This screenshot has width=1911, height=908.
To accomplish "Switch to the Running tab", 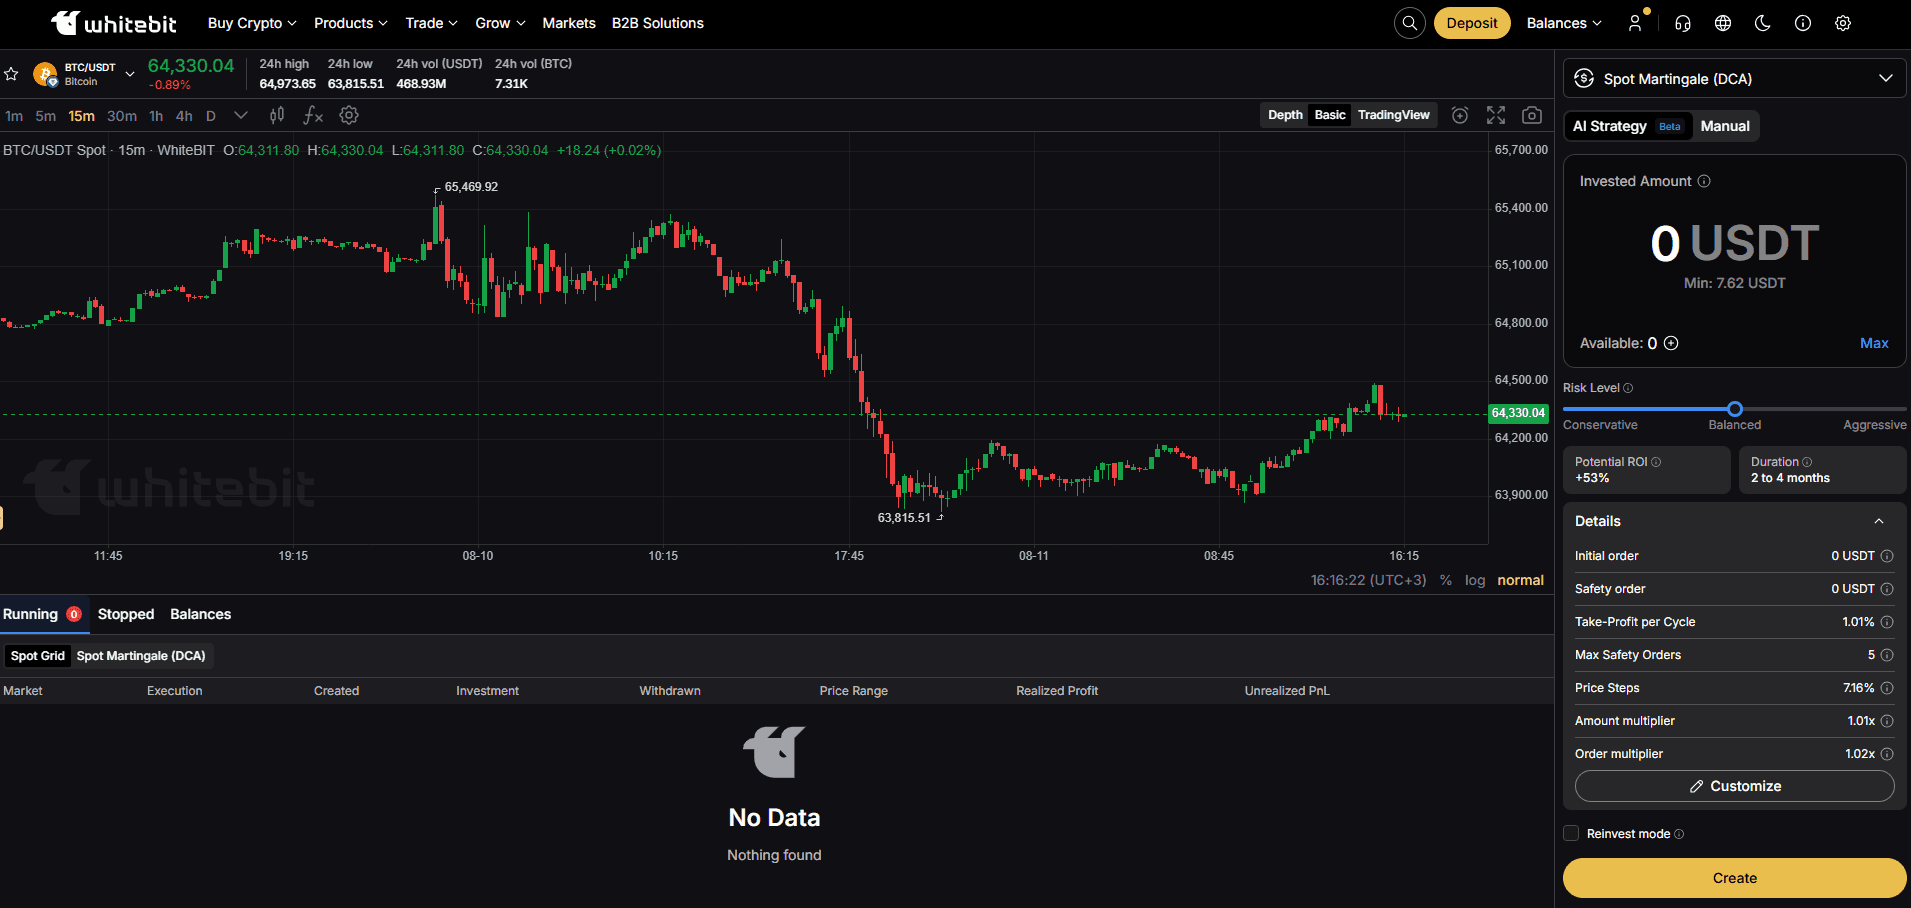I will point(42,614).
